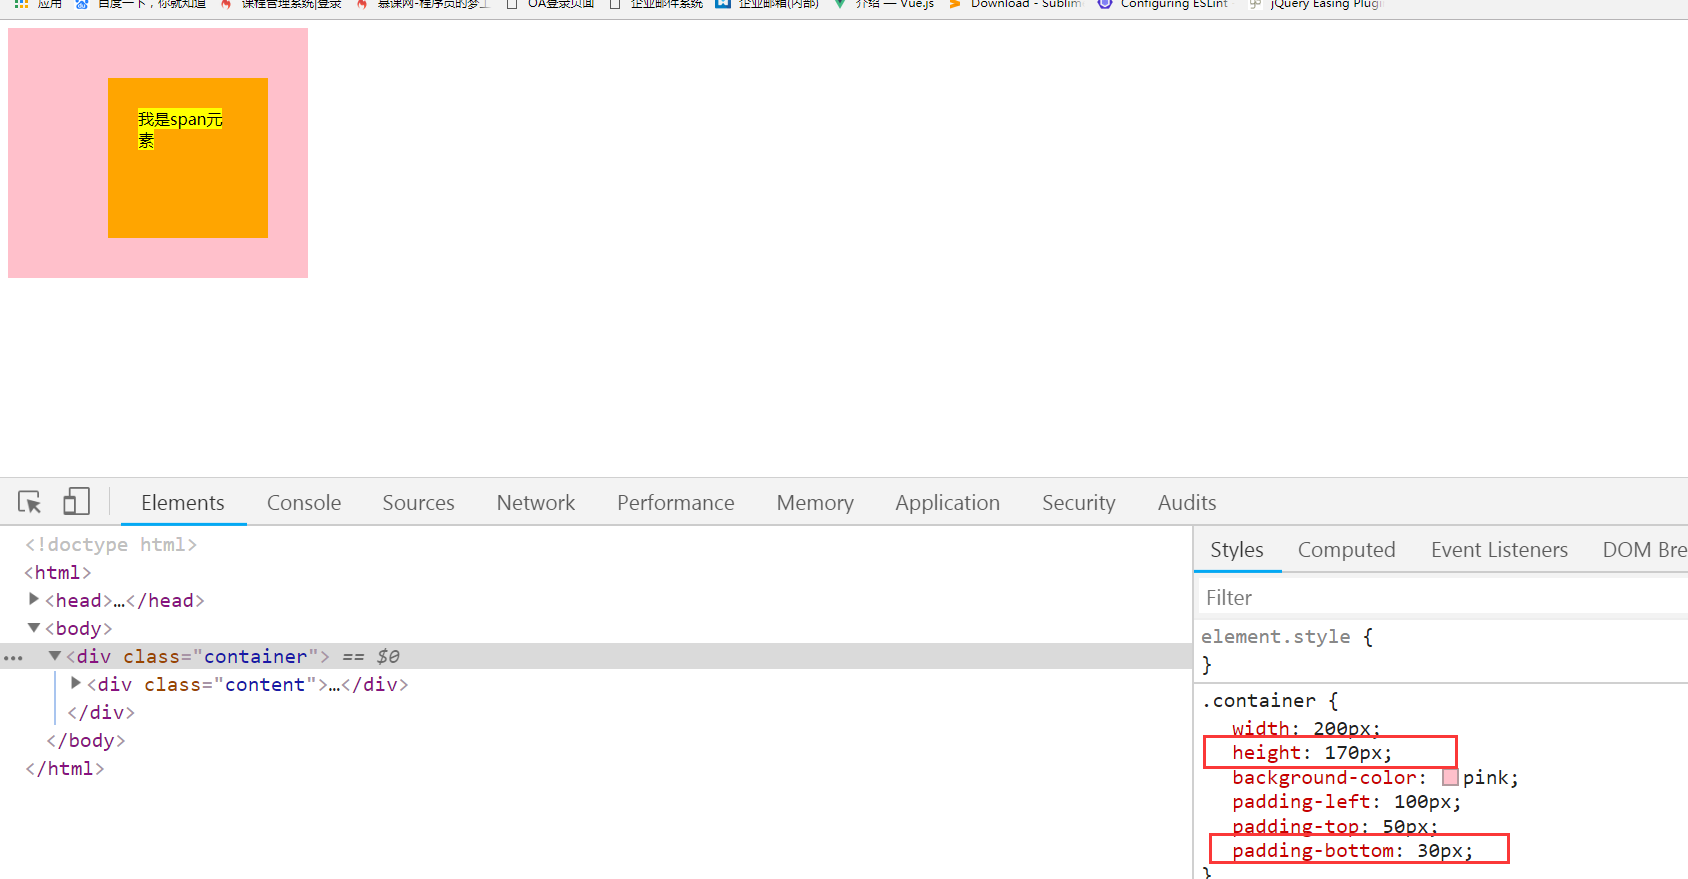1688x879 pixels.
Task: Select the div class="container" node
Action: coord(198,656)
